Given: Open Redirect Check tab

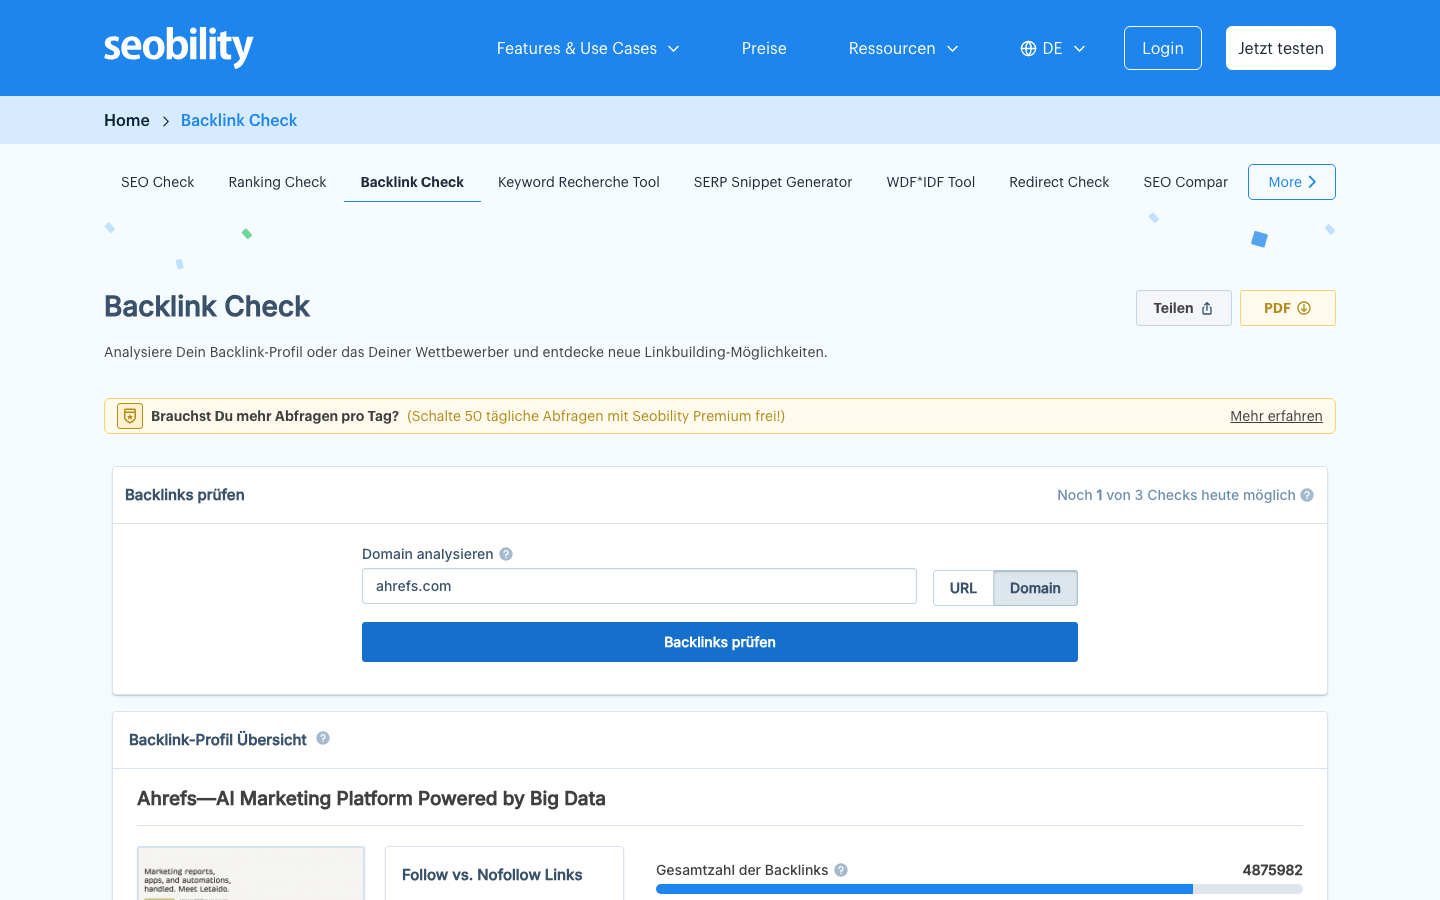Looking at the screenshot, I should point(1059,182).
